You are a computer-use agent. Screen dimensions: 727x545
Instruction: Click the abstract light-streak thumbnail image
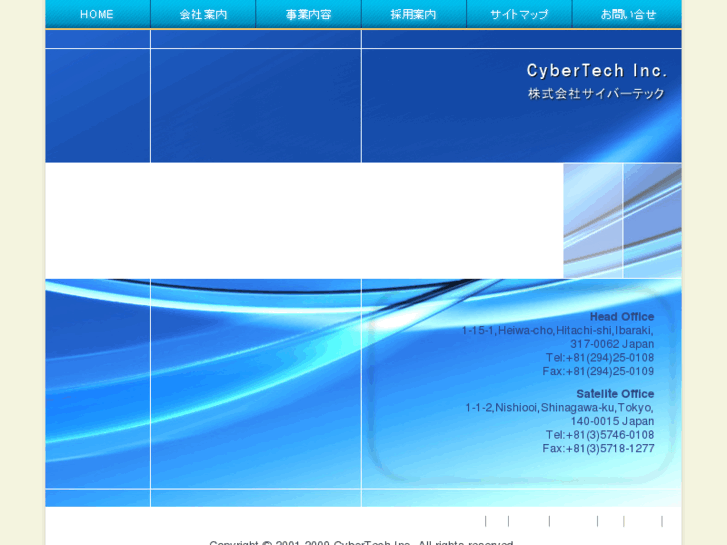(x=622, y=221)
